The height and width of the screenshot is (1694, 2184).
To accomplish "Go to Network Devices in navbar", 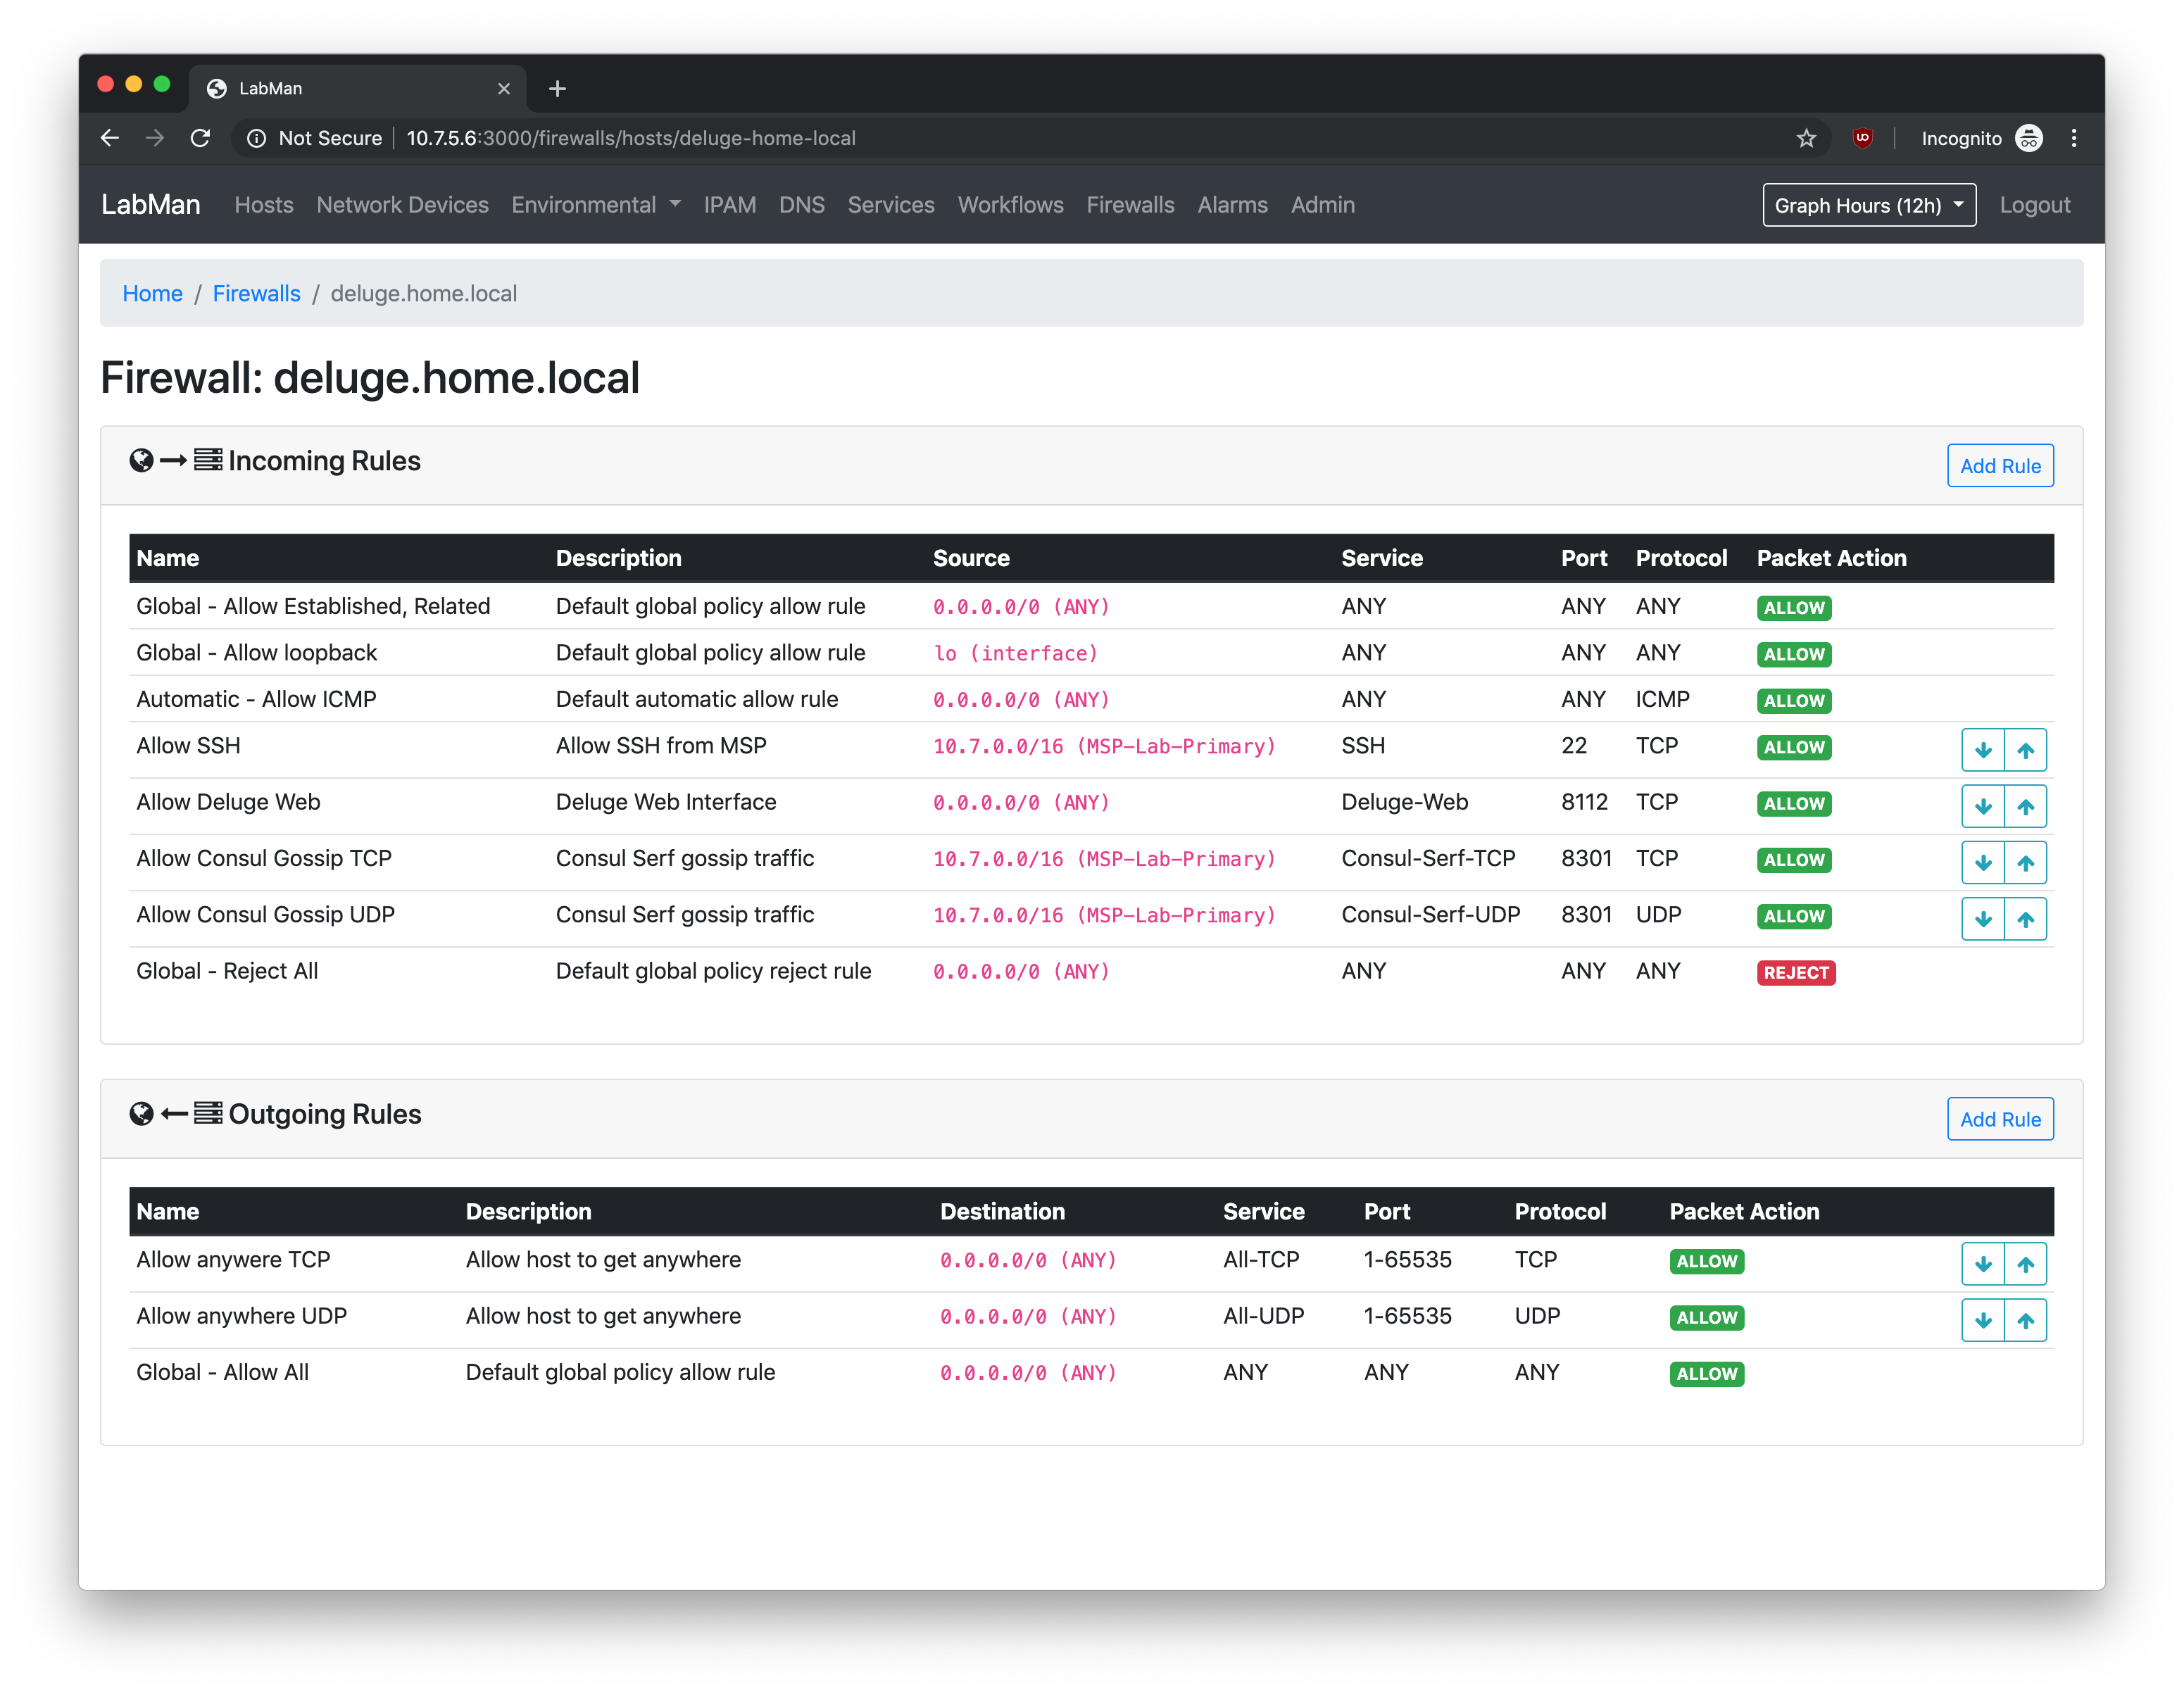I will click(402, 205).
